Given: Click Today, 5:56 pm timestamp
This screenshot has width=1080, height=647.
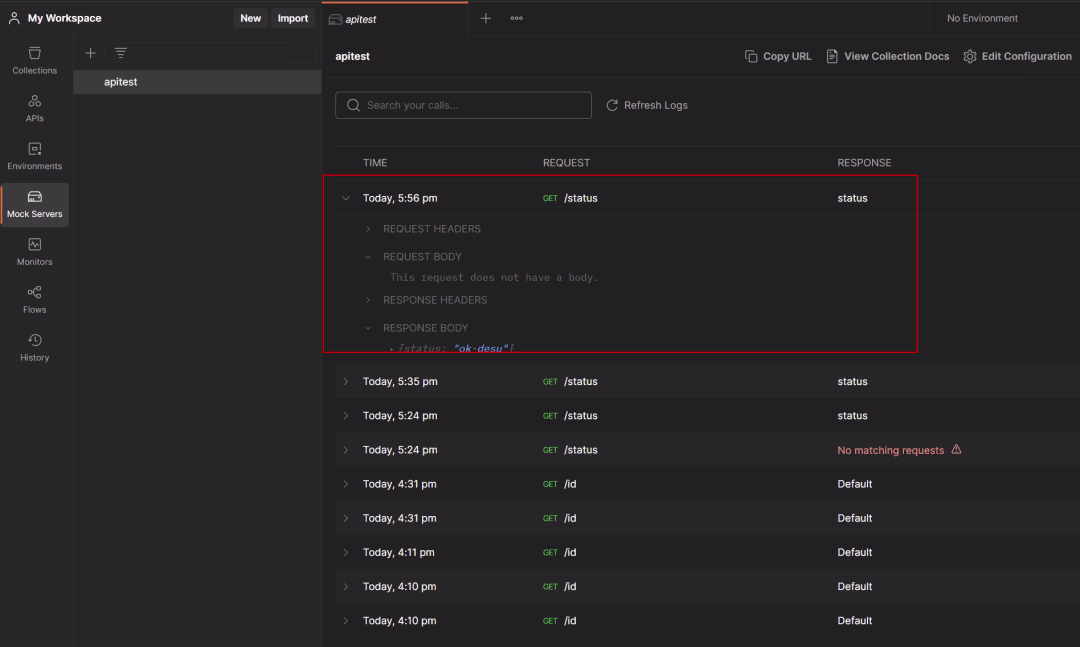Looking at the screenshot, I should point(400,198).
